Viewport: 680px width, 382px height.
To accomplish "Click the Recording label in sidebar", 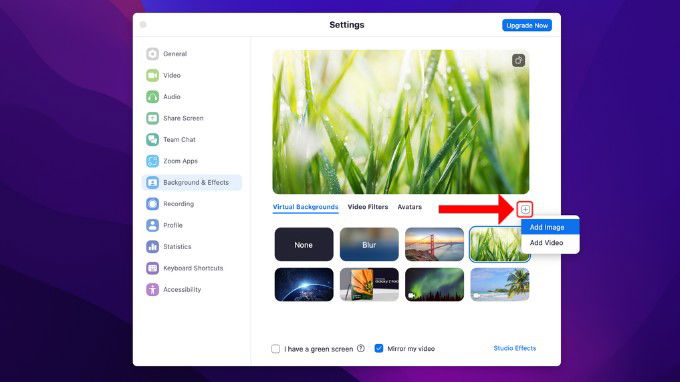I will [x=178, y=204].
